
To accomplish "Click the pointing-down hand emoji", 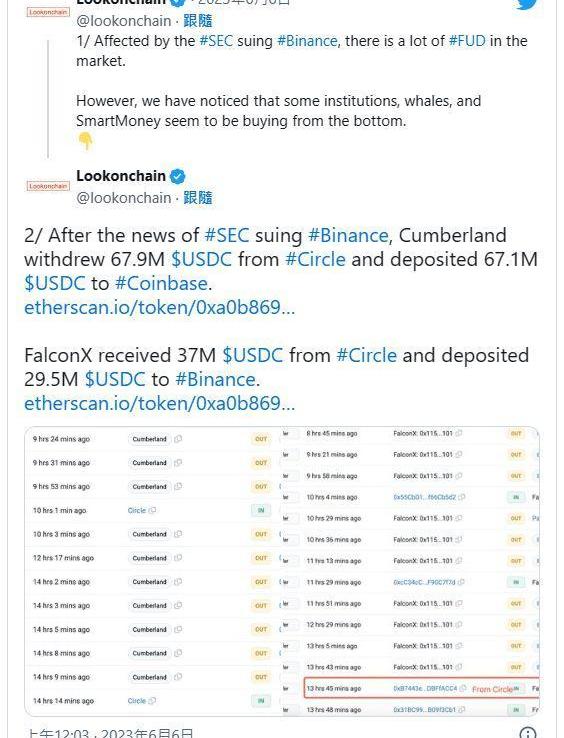I will (86, 141).
